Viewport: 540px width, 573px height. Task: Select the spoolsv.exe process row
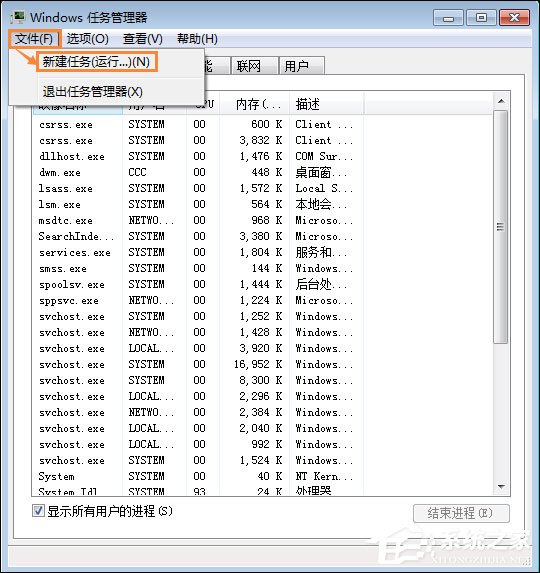coord(197,284)
